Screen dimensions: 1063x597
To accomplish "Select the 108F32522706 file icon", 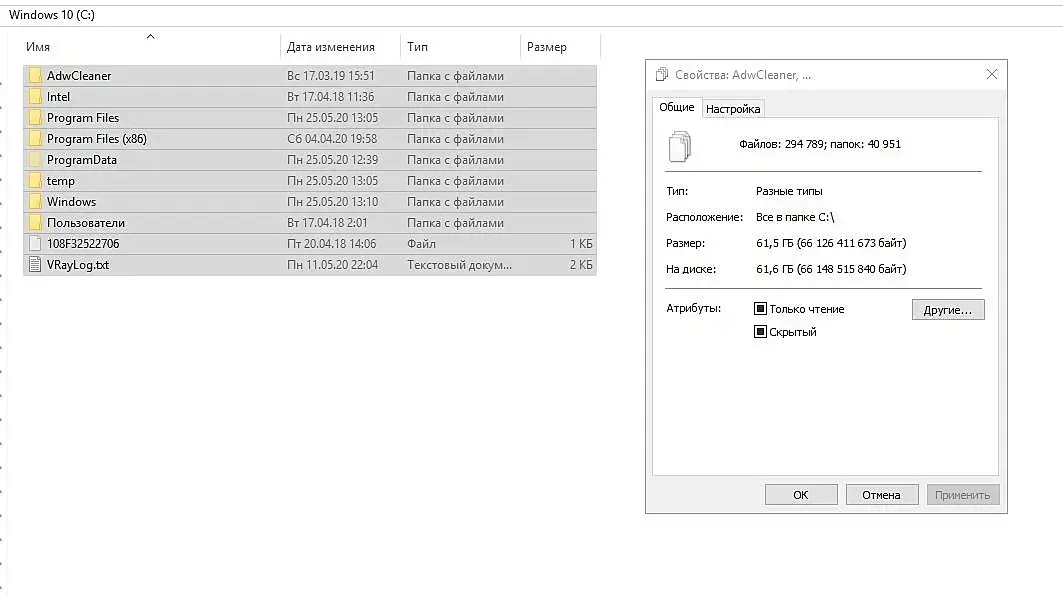I will click(35, 243).
